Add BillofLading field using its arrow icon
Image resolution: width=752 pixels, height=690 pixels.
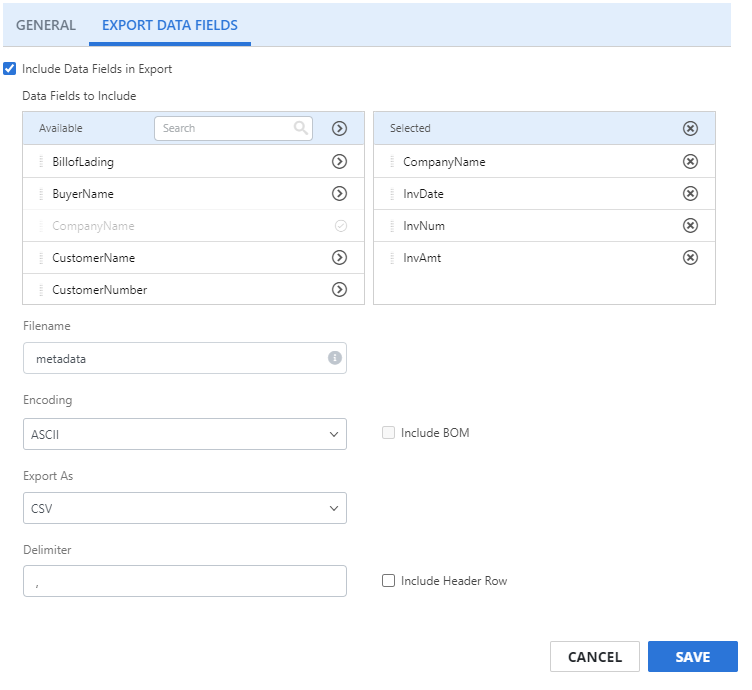click(x=339, y=162)
